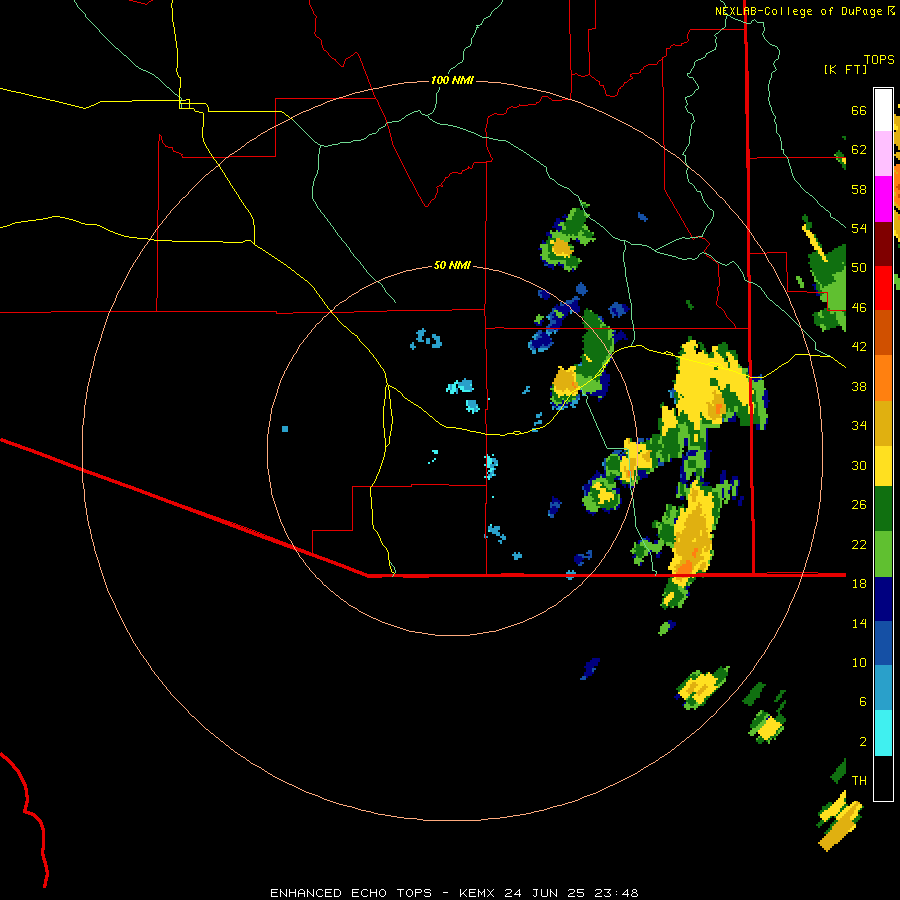Click the 22 legend value

(859, 544)
